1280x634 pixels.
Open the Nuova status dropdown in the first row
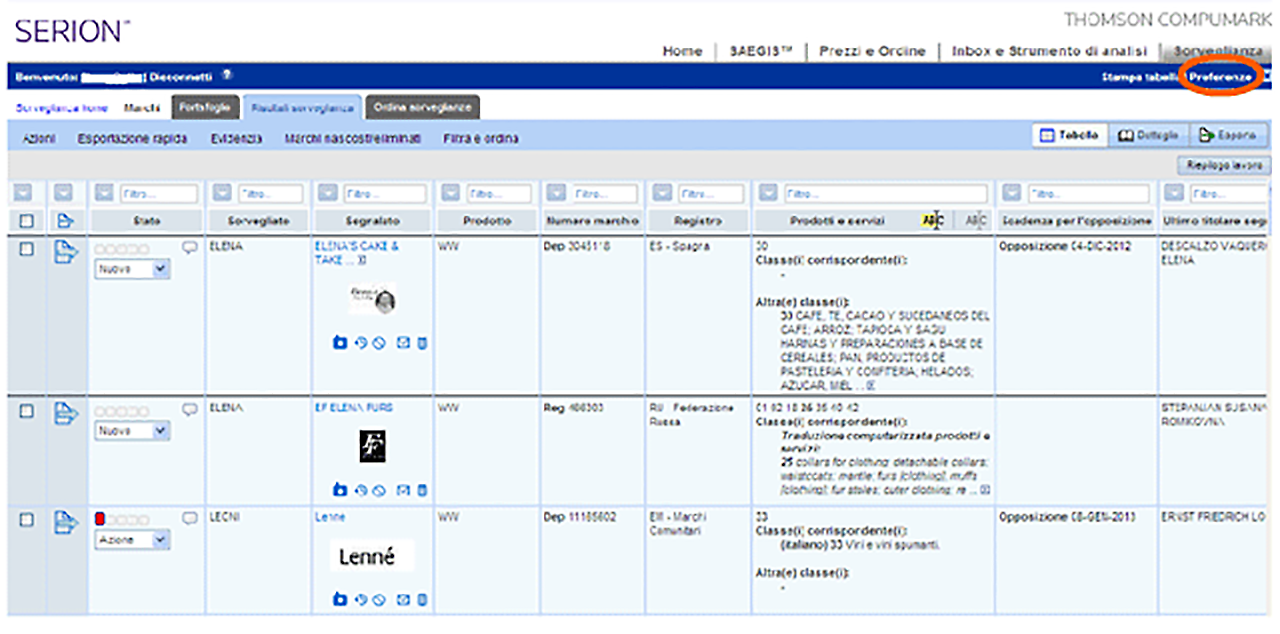tap(132, 269)
